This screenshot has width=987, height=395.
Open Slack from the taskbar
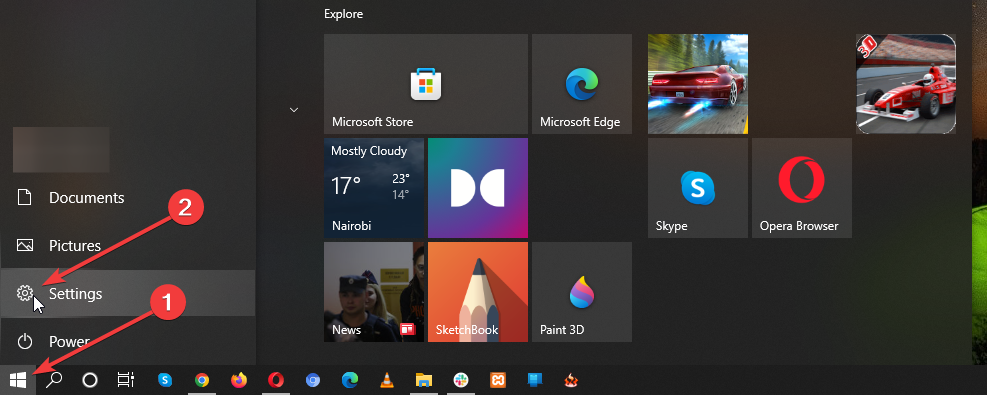pos(461,380)
